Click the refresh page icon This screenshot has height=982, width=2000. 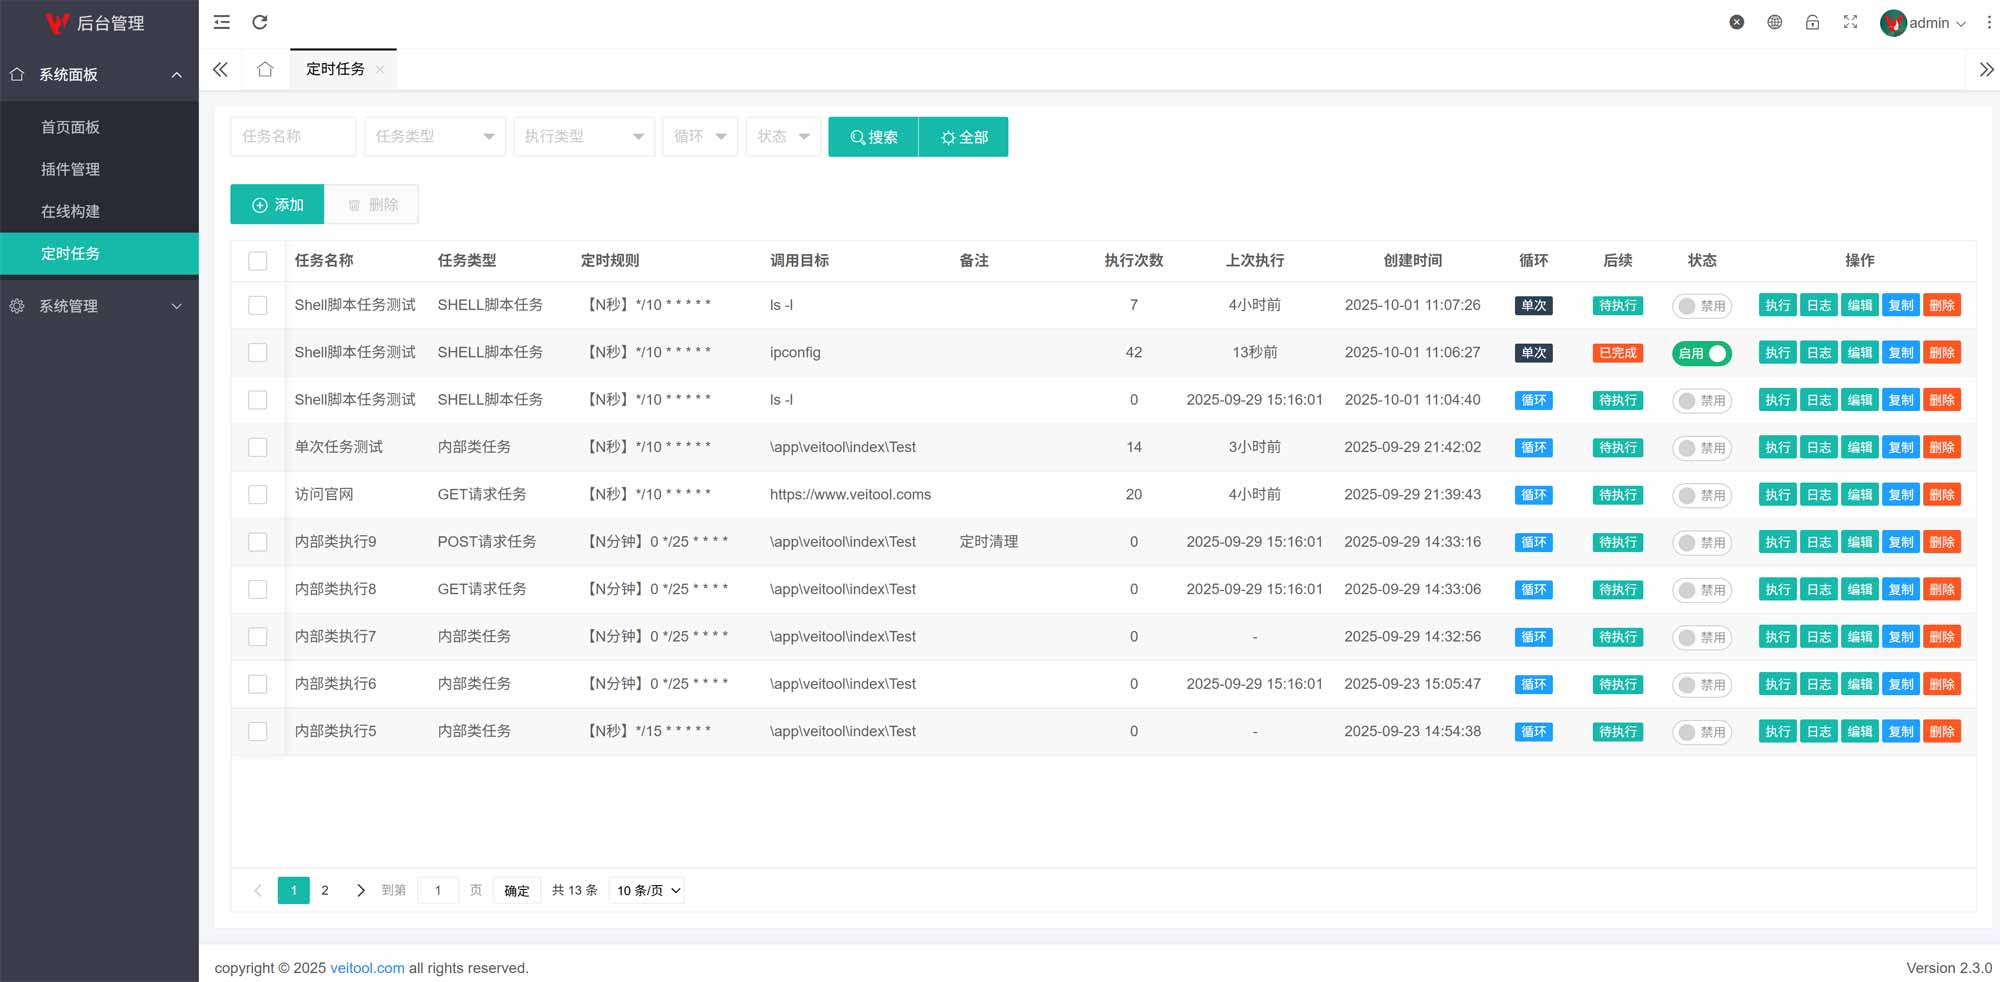[260, 22]
